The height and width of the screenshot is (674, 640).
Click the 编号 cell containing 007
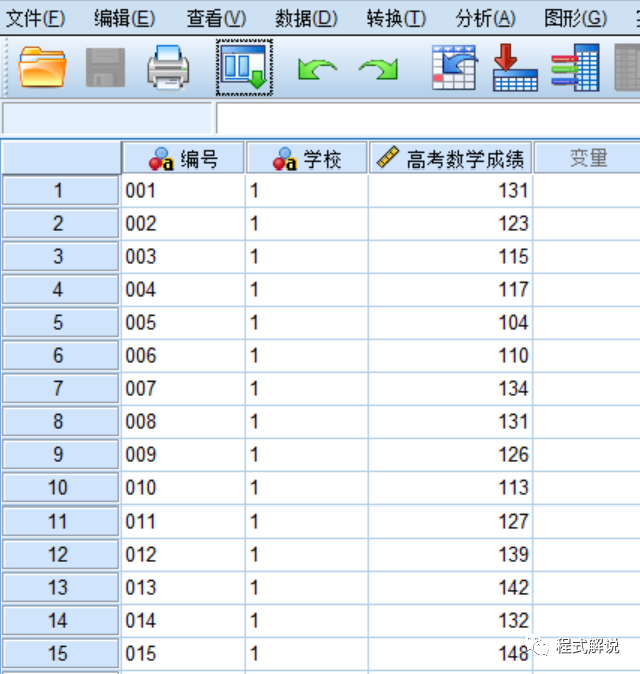(x=184, y=389)
